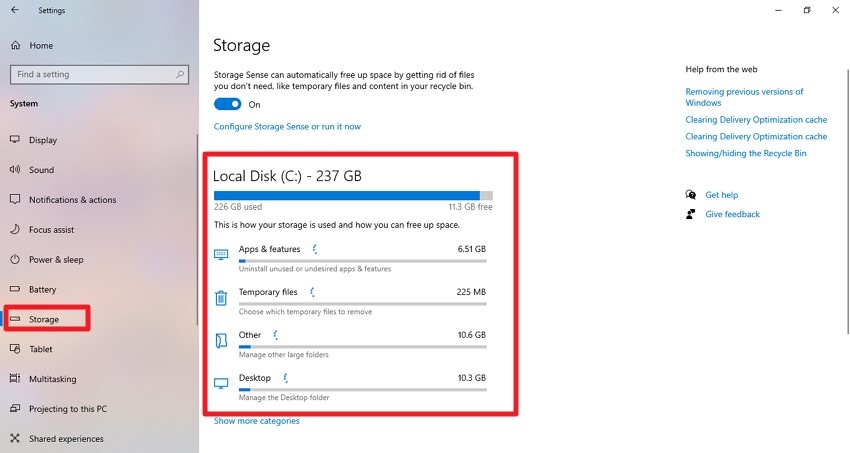Click the Other category folder icon

click(x=221, y=340)
